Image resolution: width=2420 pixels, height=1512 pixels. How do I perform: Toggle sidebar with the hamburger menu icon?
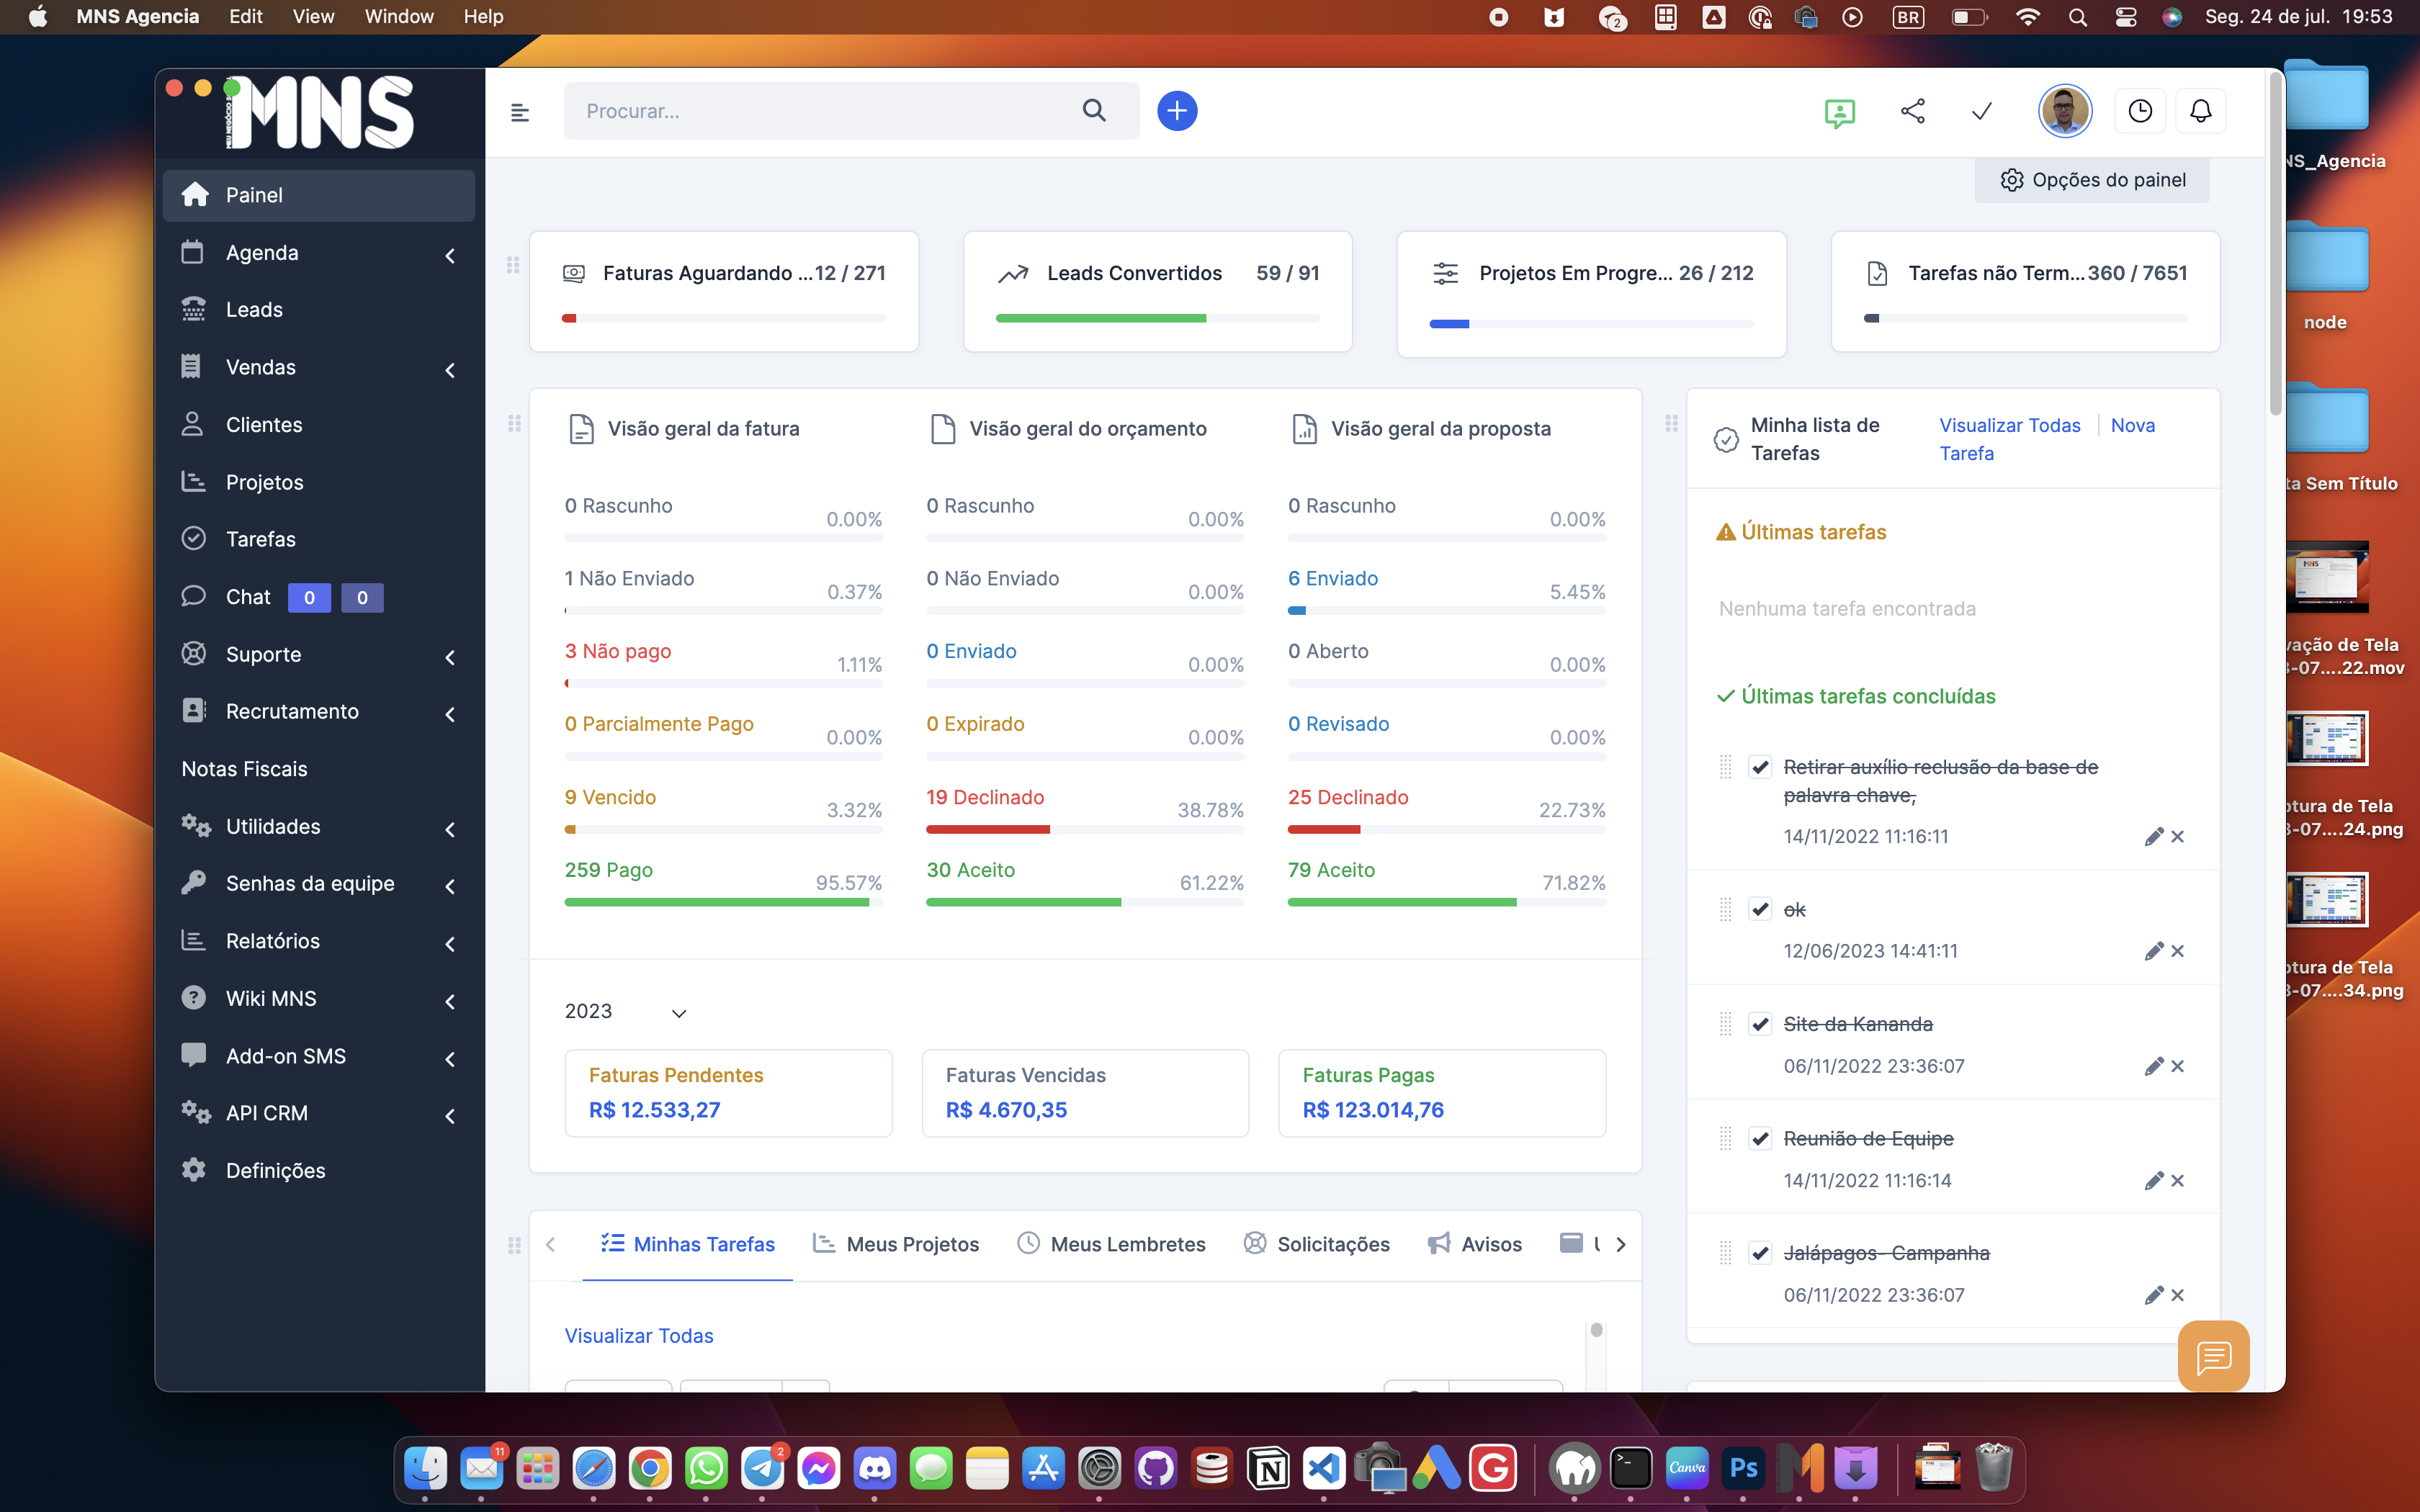(x=520, y=112)
